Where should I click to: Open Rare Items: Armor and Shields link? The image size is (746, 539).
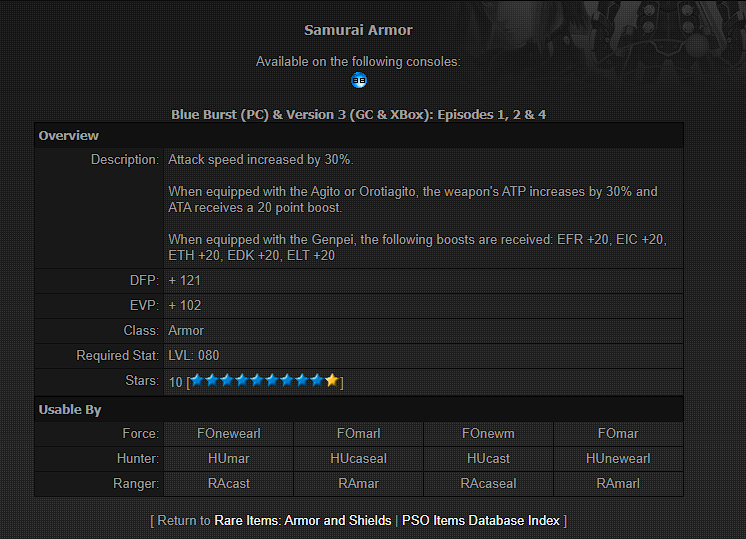point(303,520)
